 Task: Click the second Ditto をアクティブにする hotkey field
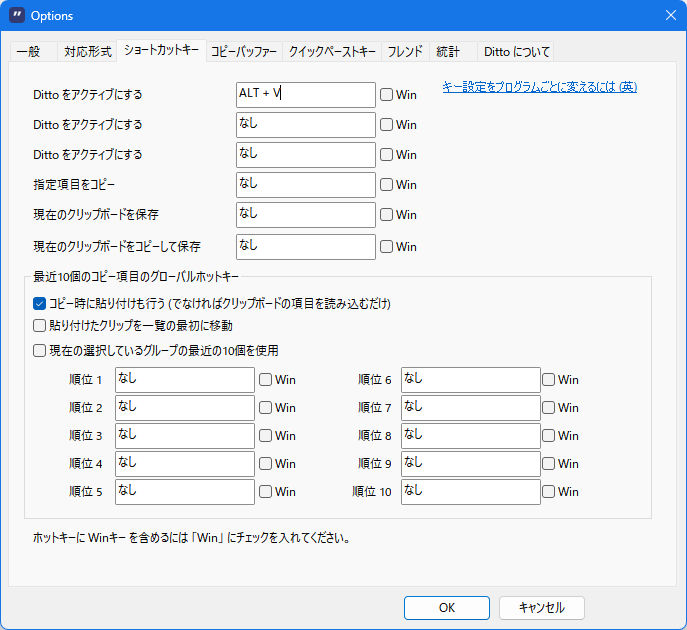pos(305,125)
